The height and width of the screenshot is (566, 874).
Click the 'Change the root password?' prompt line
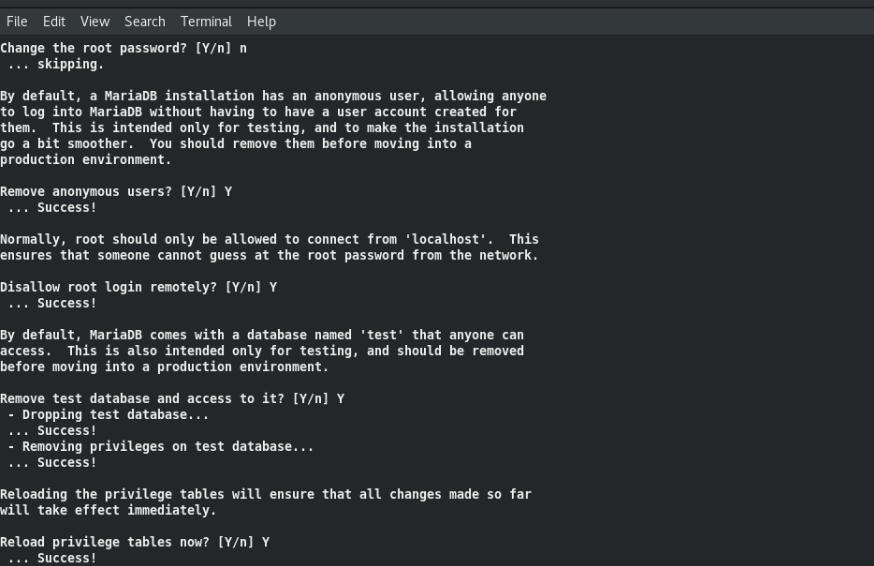tap(123, 48)
